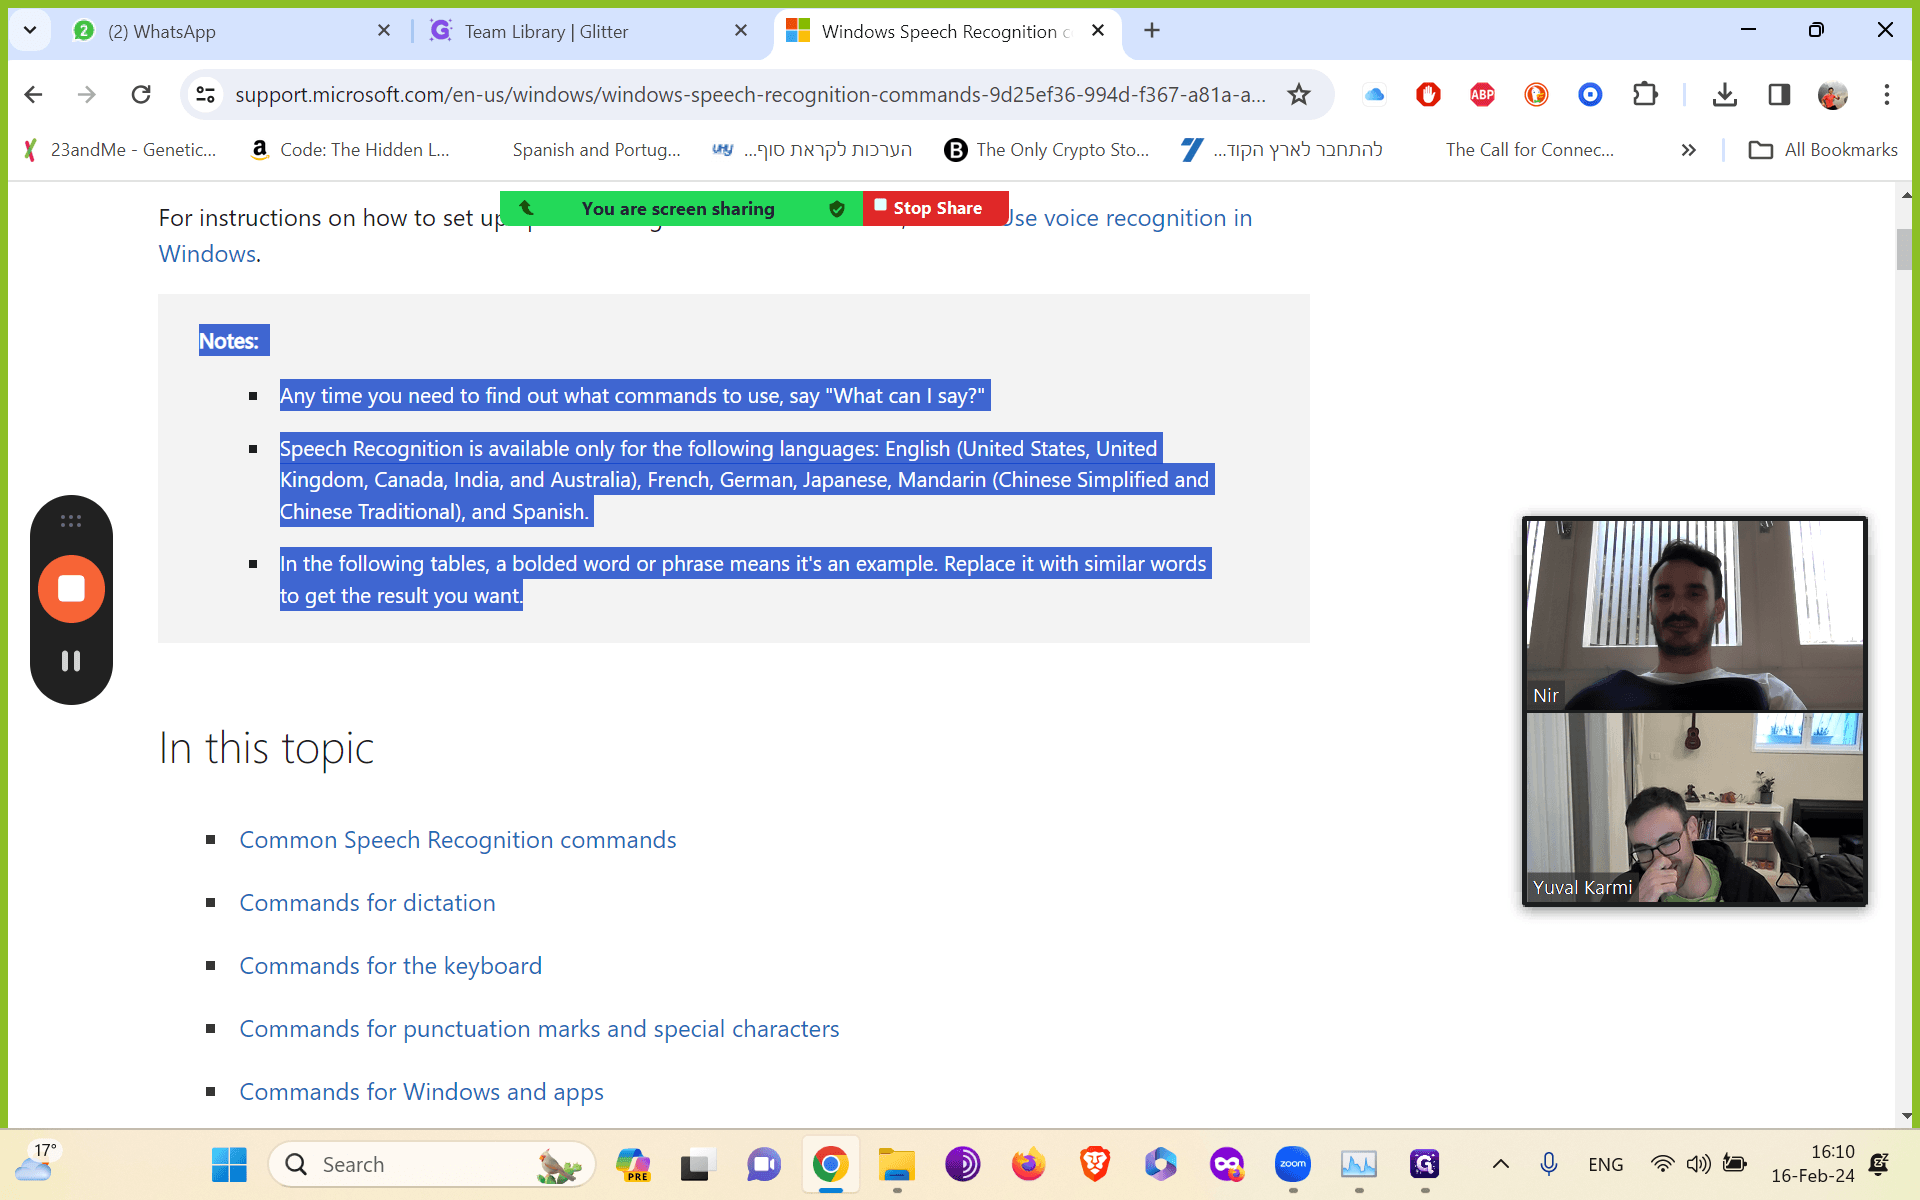Expand the tab search dropdown arrow
This screenshot has height=1200, width=1920.
(30, 31)
